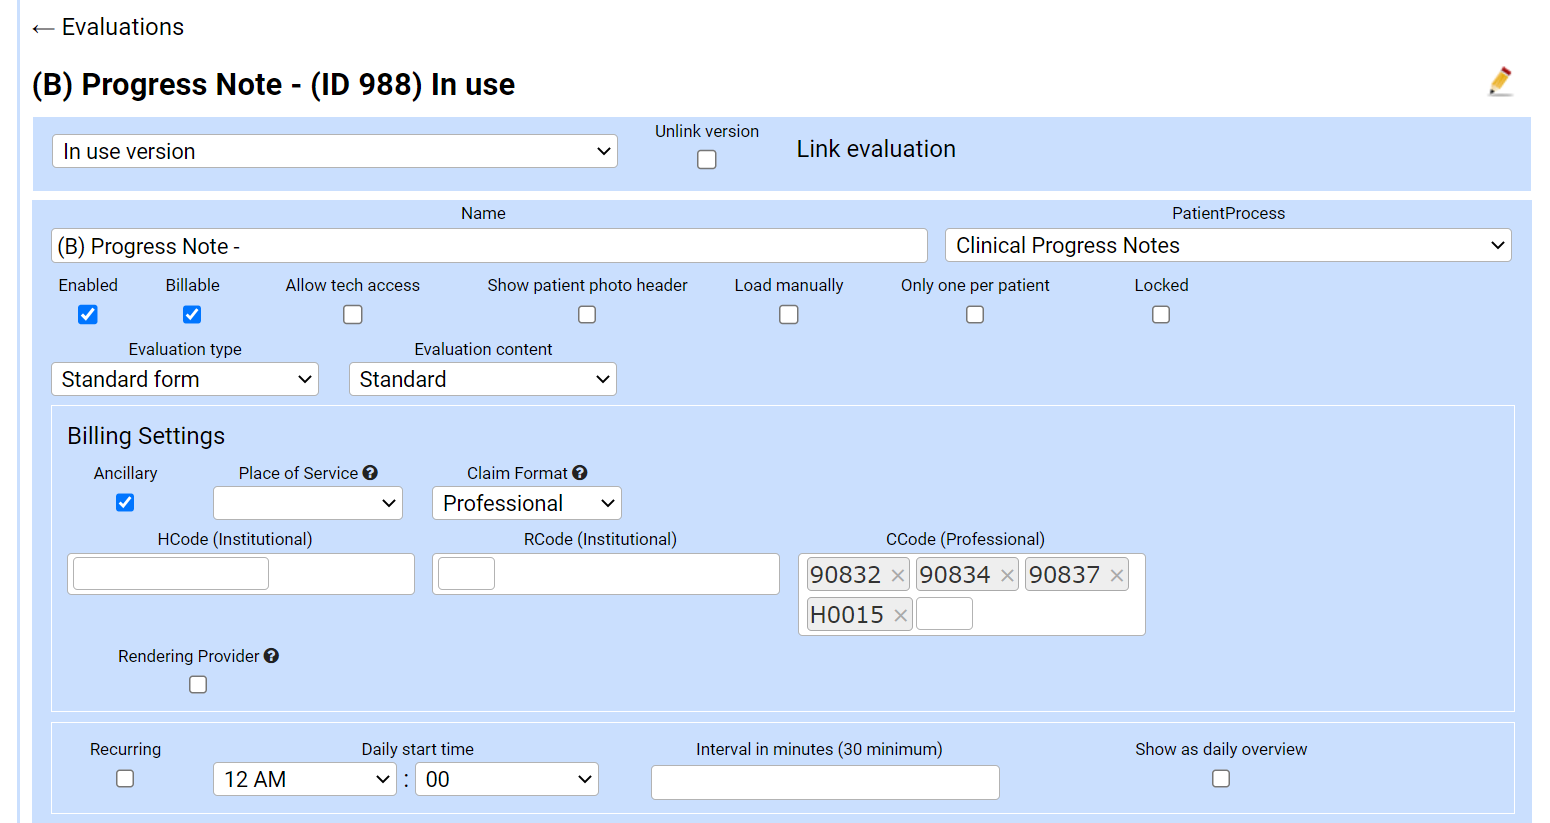Click Place of Service help icon
The width and height of the screenshot is (1550, 823).
coord(370,473)
